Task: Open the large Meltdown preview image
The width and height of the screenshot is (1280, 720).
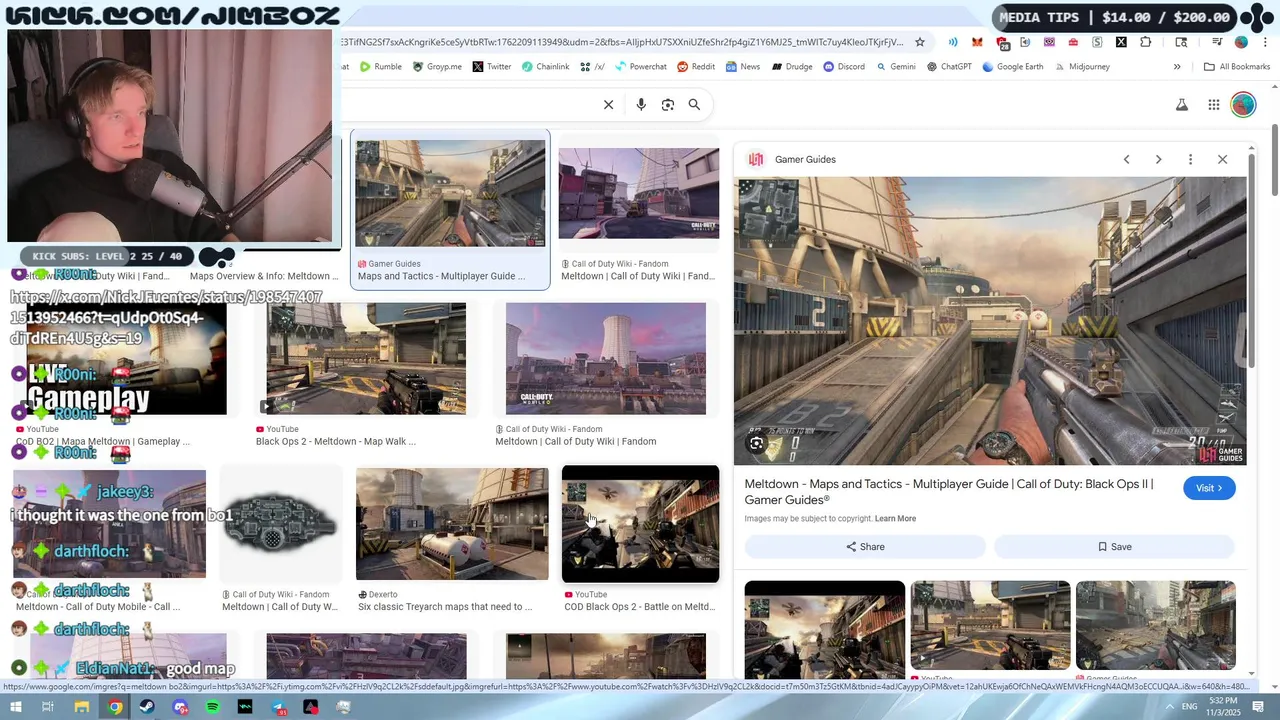Action: tap(990, 321)
